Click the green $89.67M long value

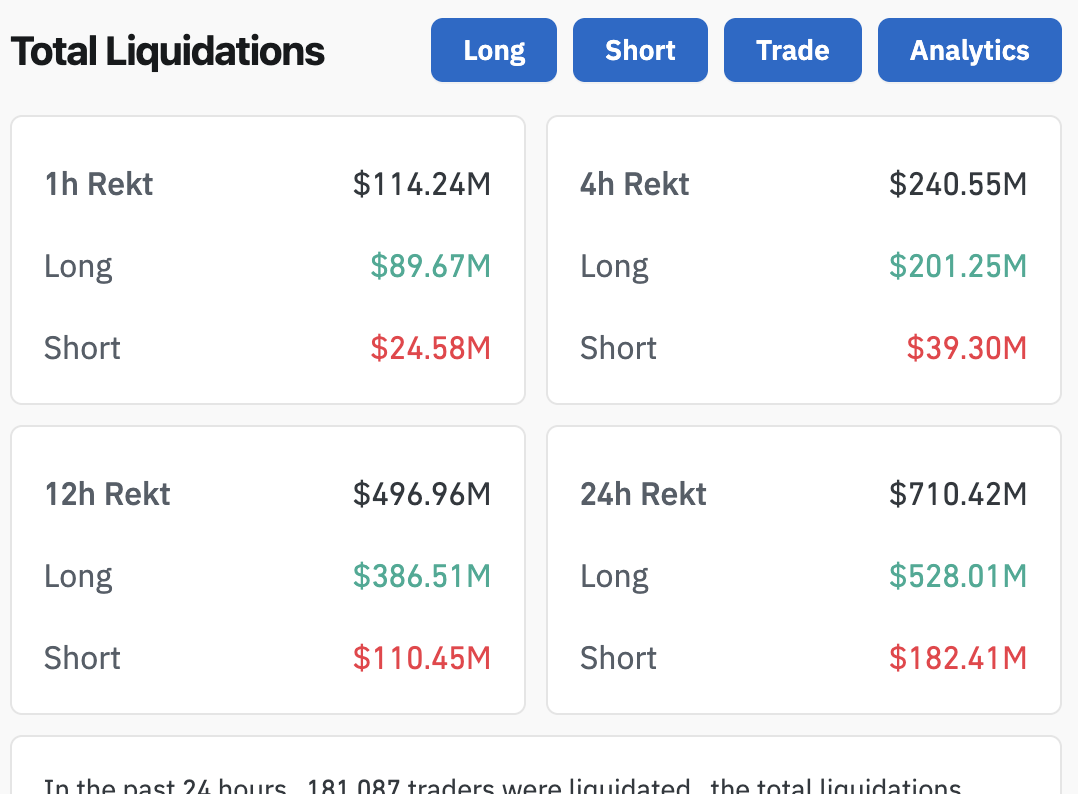[x=431, y=266]
